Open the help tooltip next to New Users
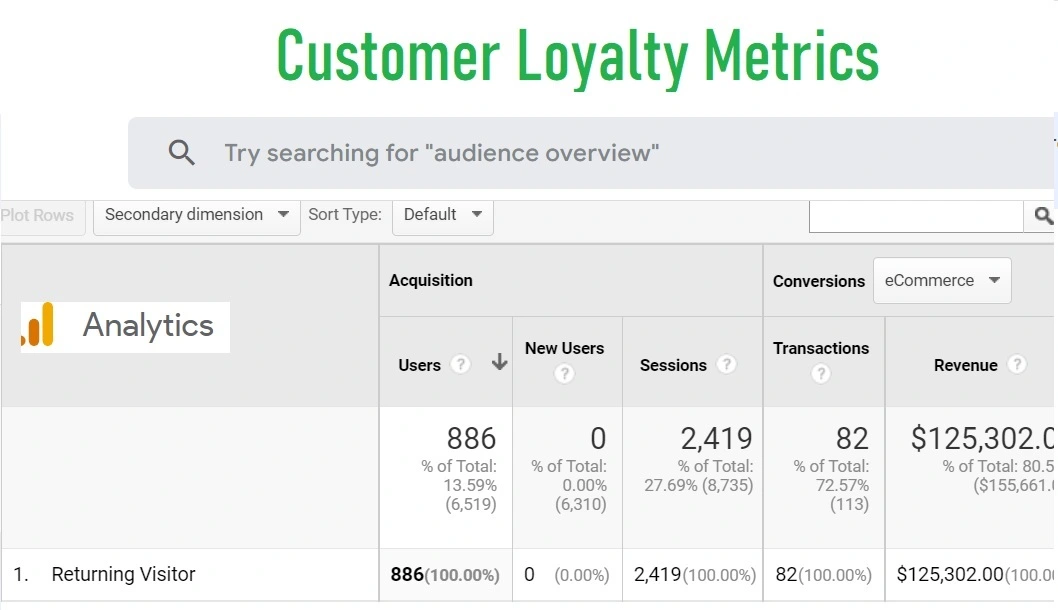1058x610 pixels. tap(564, 373)
